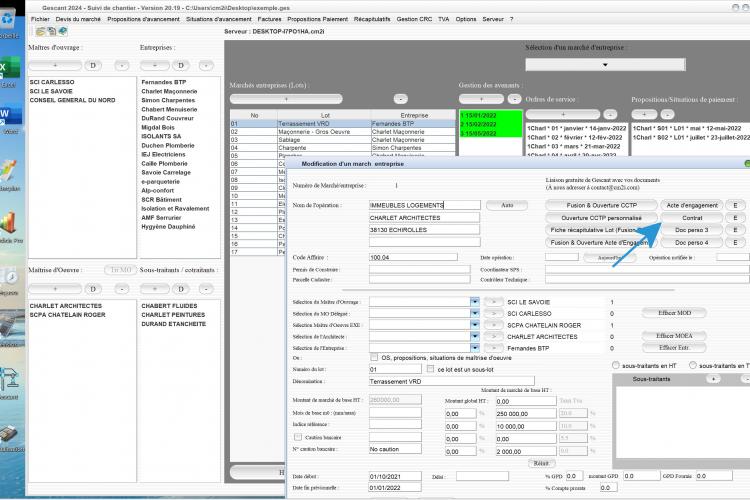Open the Gestion CRC menu
Screen dimensions: 750x500
(414, 19)
